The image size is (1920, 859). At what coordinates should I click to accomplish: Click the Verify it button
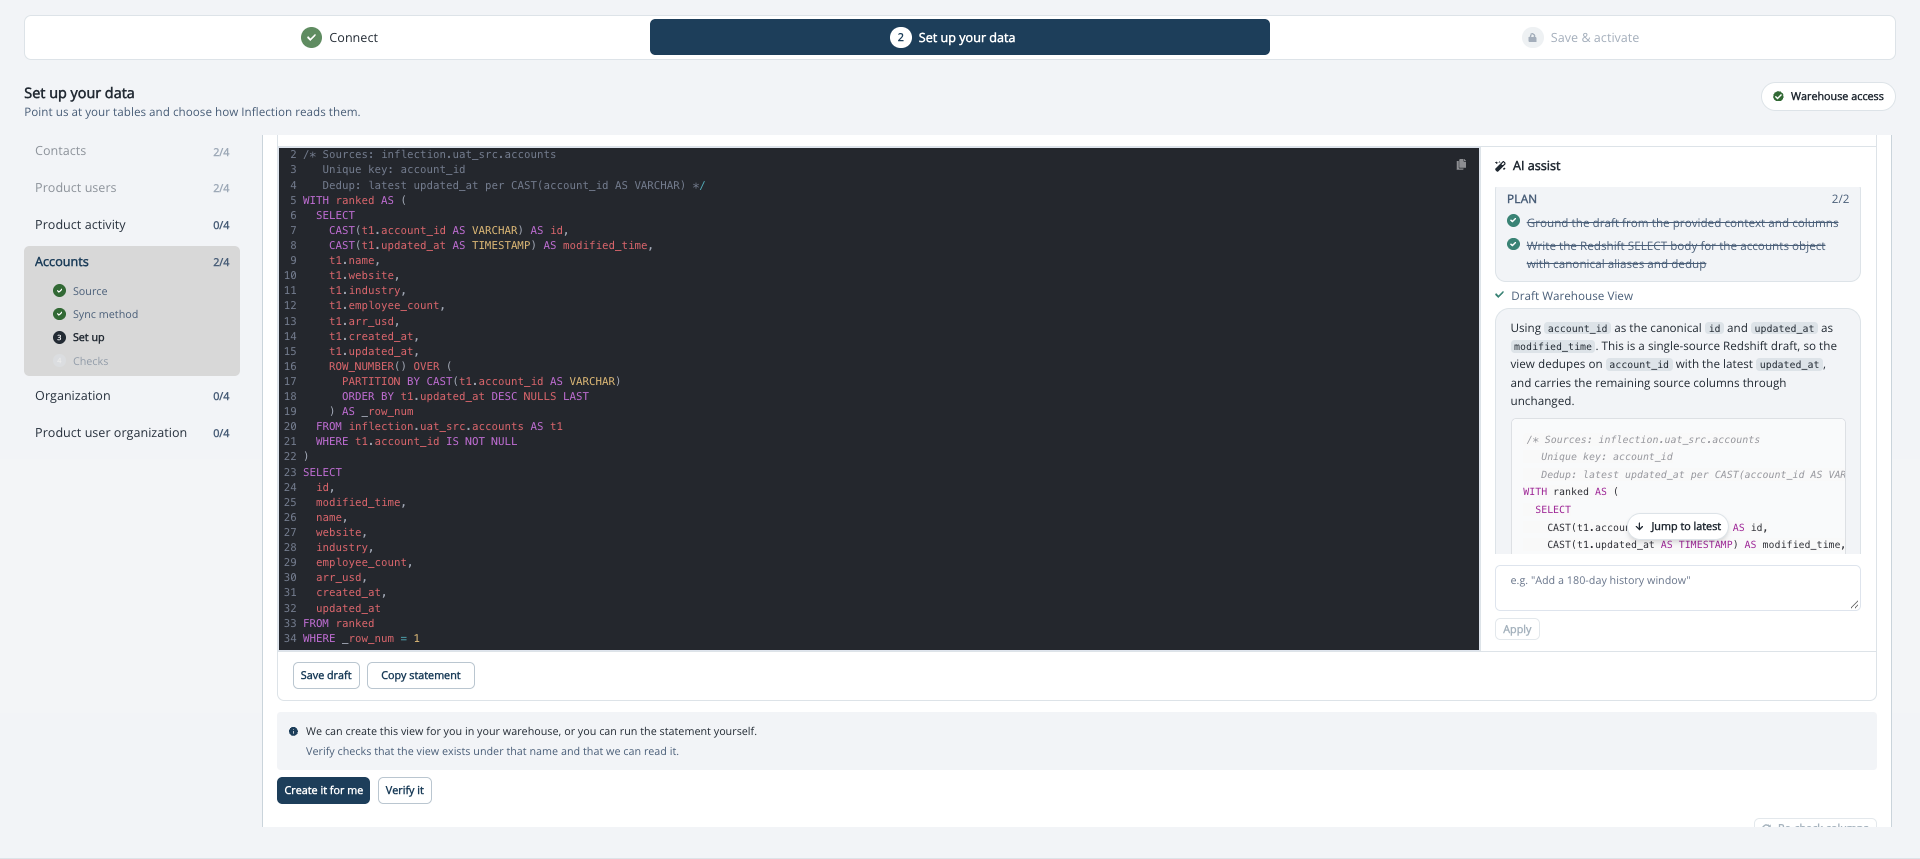(405, 790)
